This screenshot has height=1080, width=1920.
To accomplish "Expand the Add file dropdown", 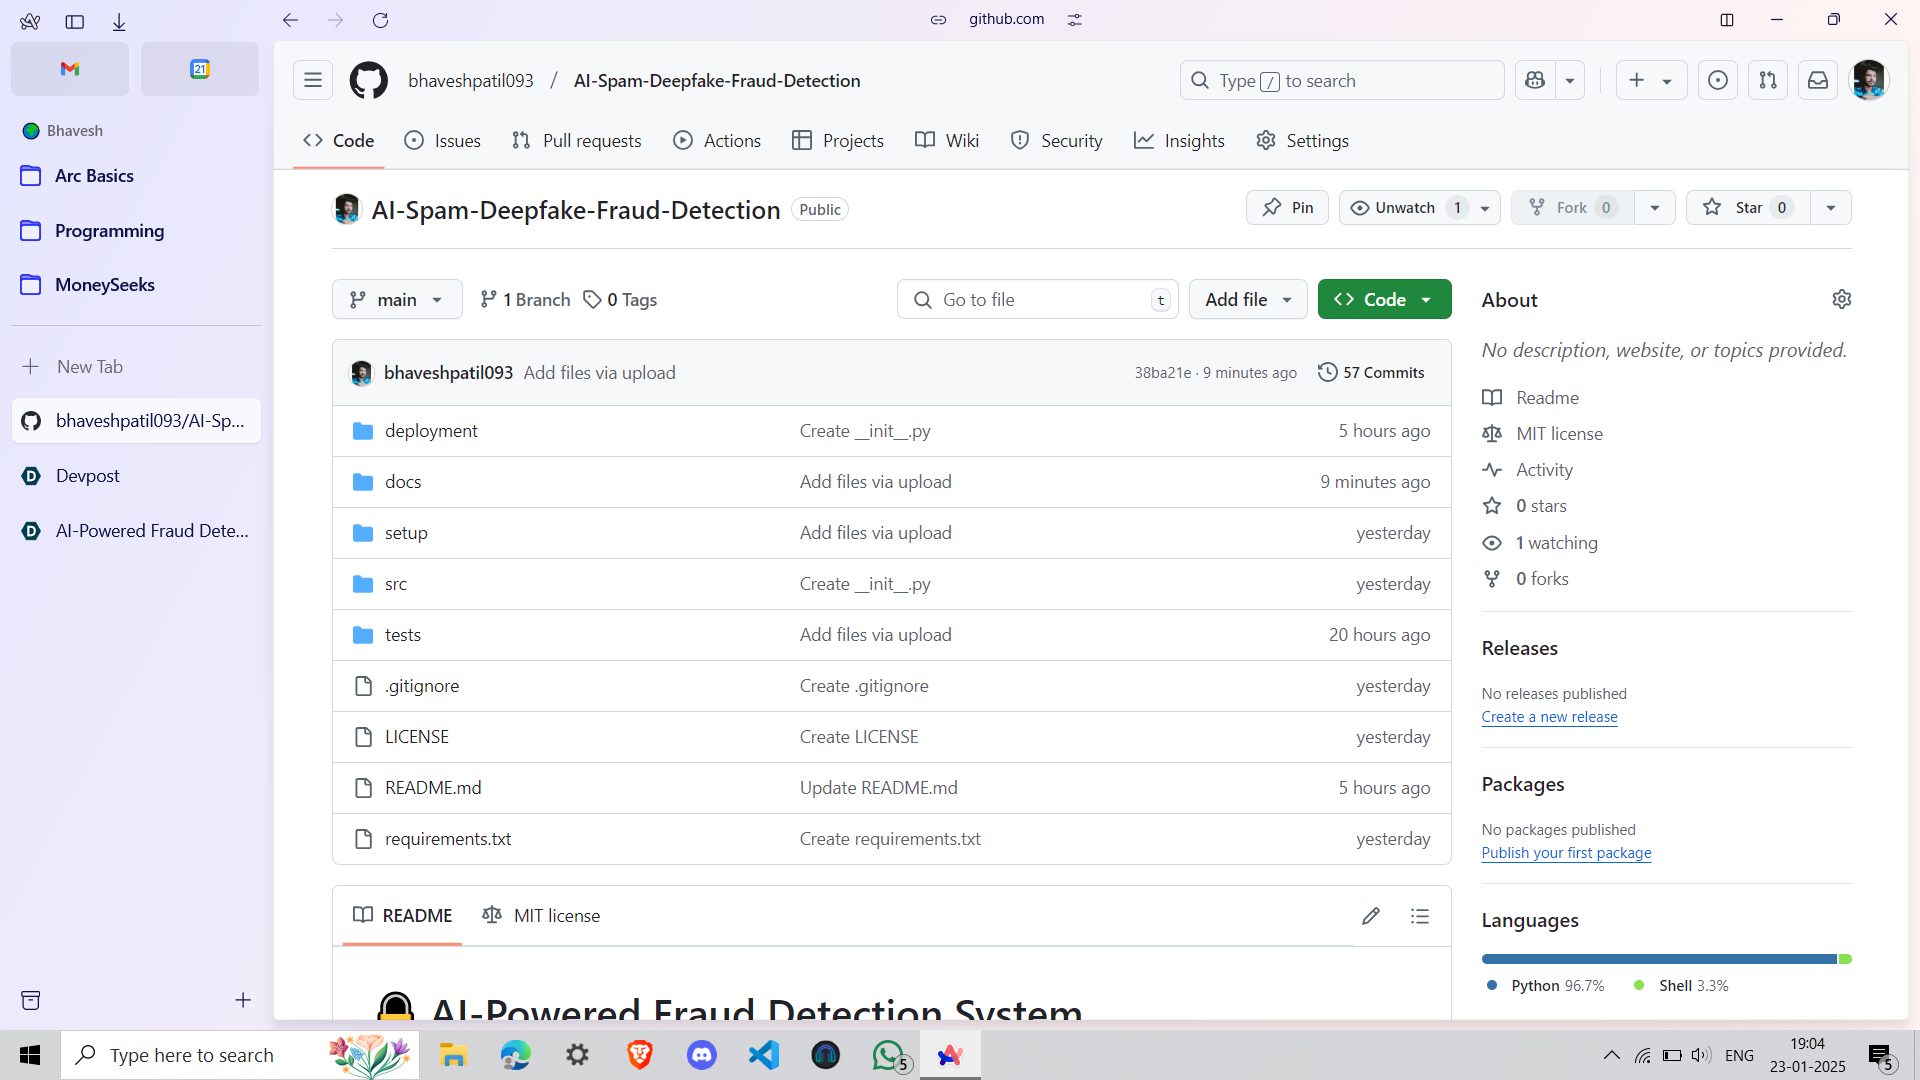I will (1248, 299).
